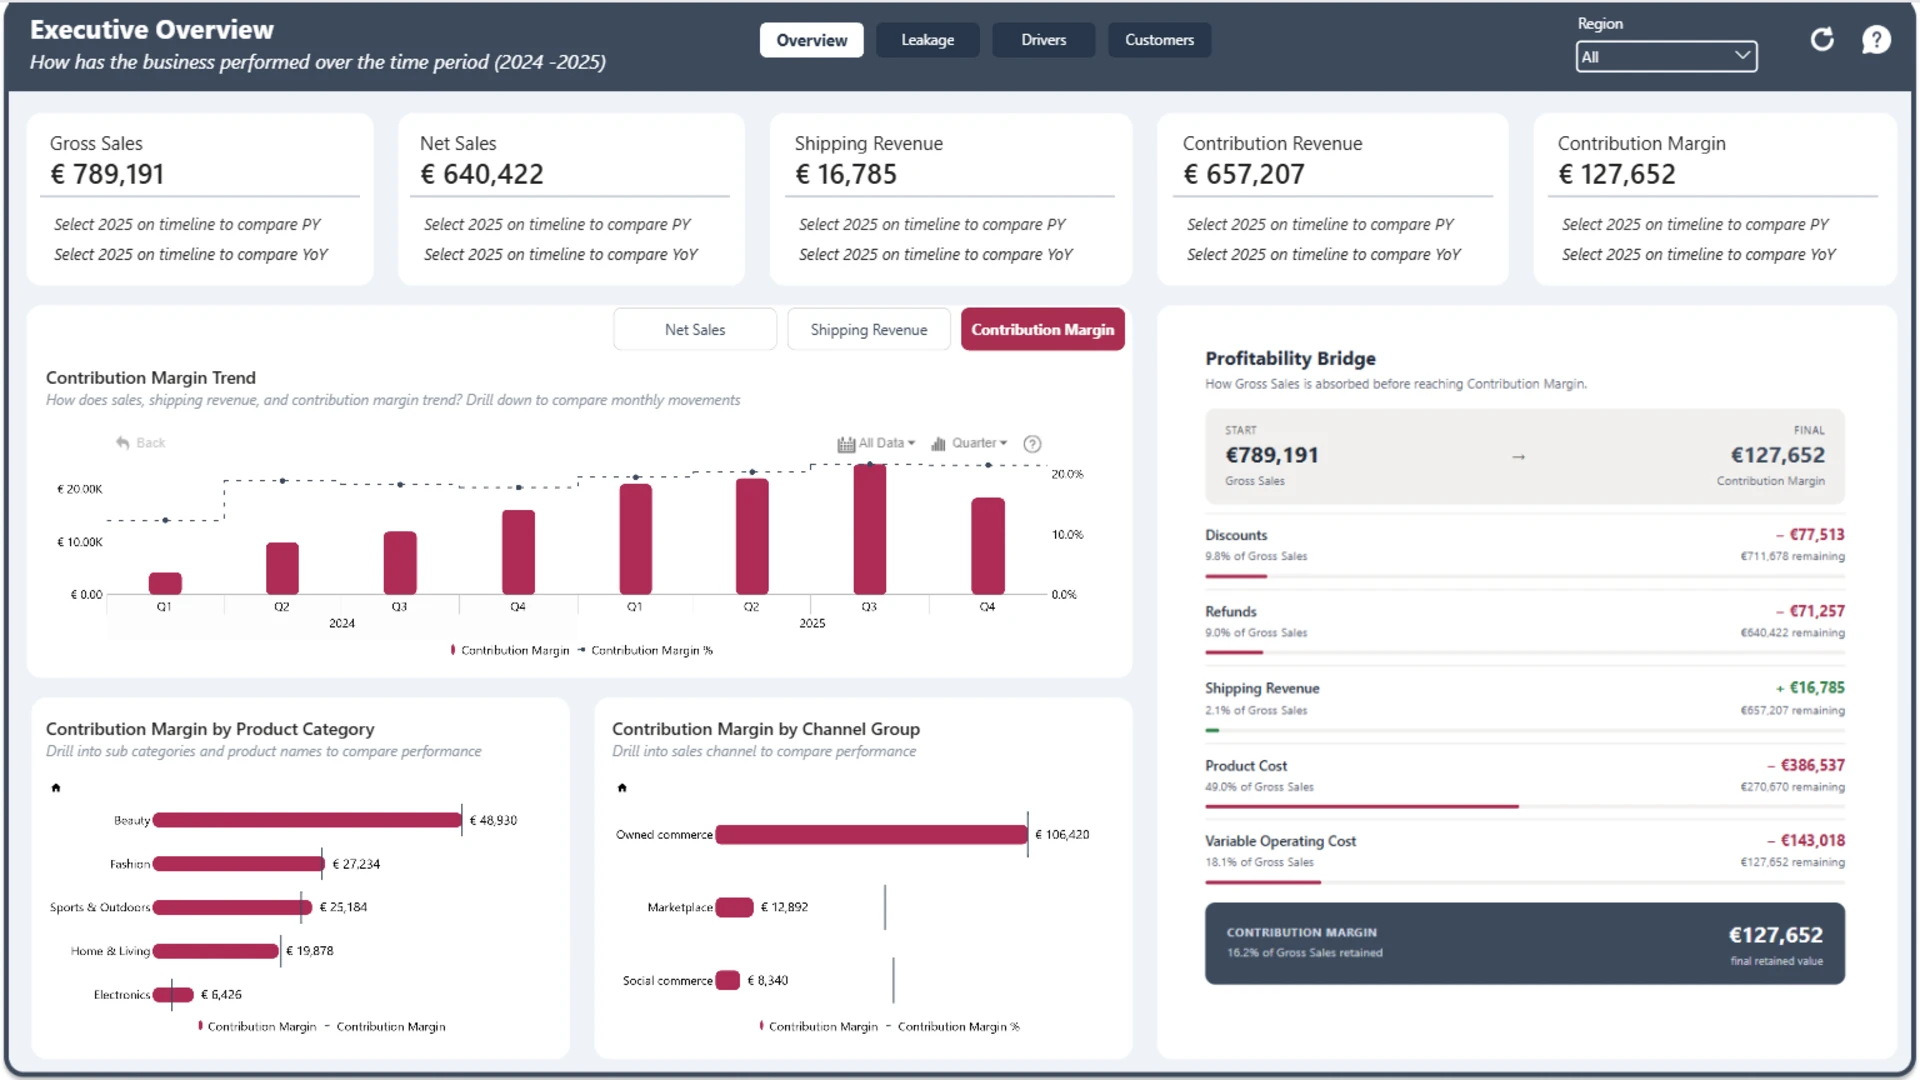Click the refresh icon in header
Viewport: 1920px width, 1080px height.
[x=1822, y=40]
